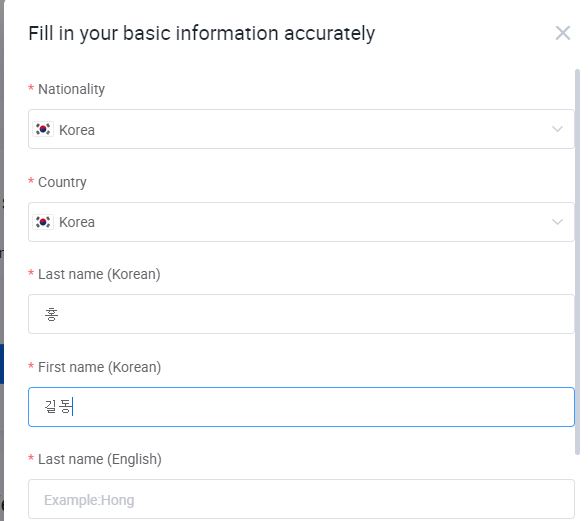Click the Country field label
The height and width of the screenshot is (521, 588).
(62, 182)
